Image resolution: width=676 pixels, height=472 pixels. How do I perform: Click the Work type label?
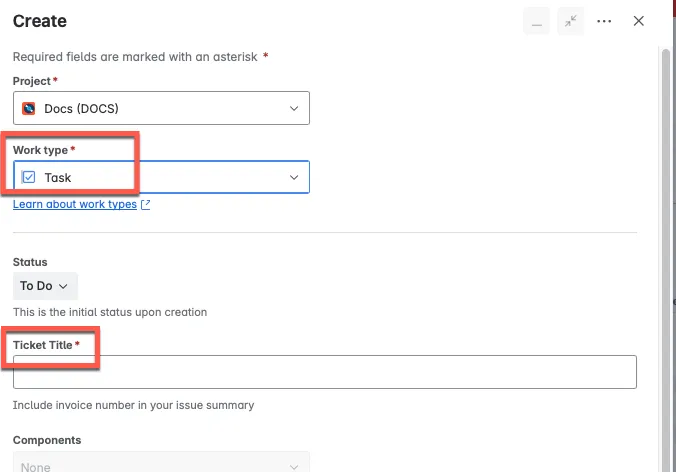[40, 150]
